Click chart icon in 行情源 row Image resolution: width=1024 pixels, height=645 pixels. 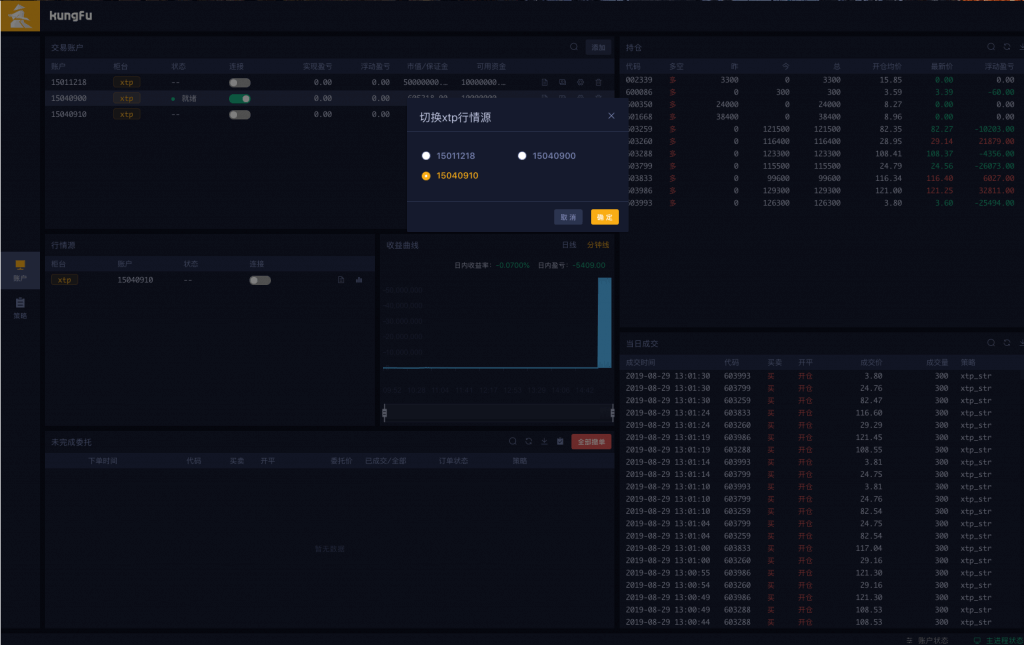click(359, 280)
